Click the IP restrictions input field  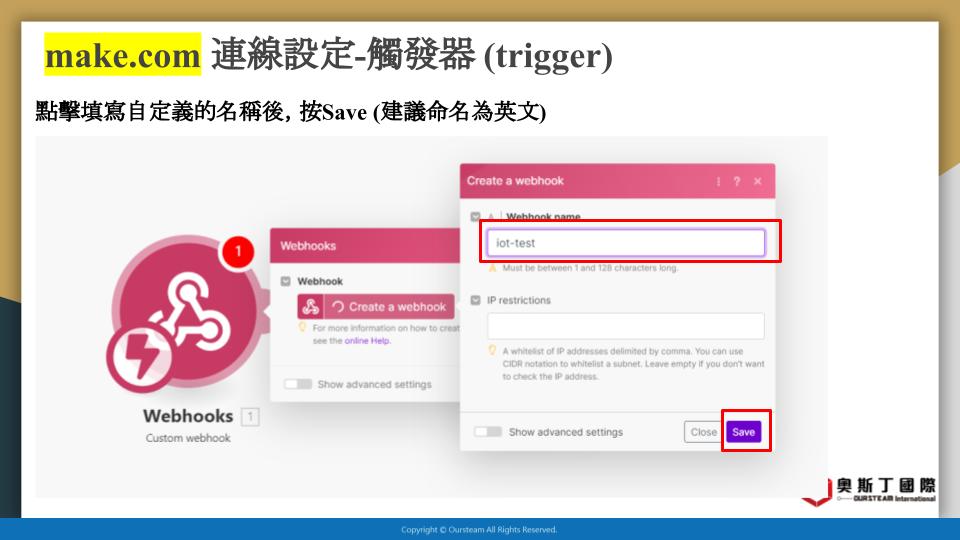tap(626, 326)
